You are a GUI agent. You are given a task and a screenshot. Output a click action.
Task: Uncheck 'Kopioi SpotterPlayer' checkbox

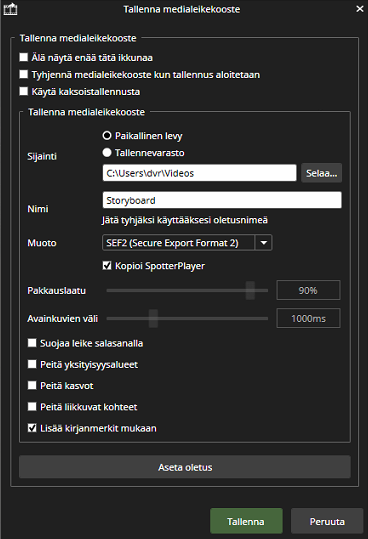coord(107,265)
